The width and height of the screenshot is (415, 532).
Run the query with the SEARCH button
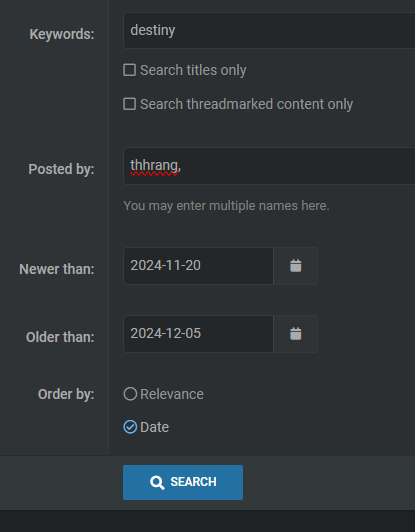[183, 482]
